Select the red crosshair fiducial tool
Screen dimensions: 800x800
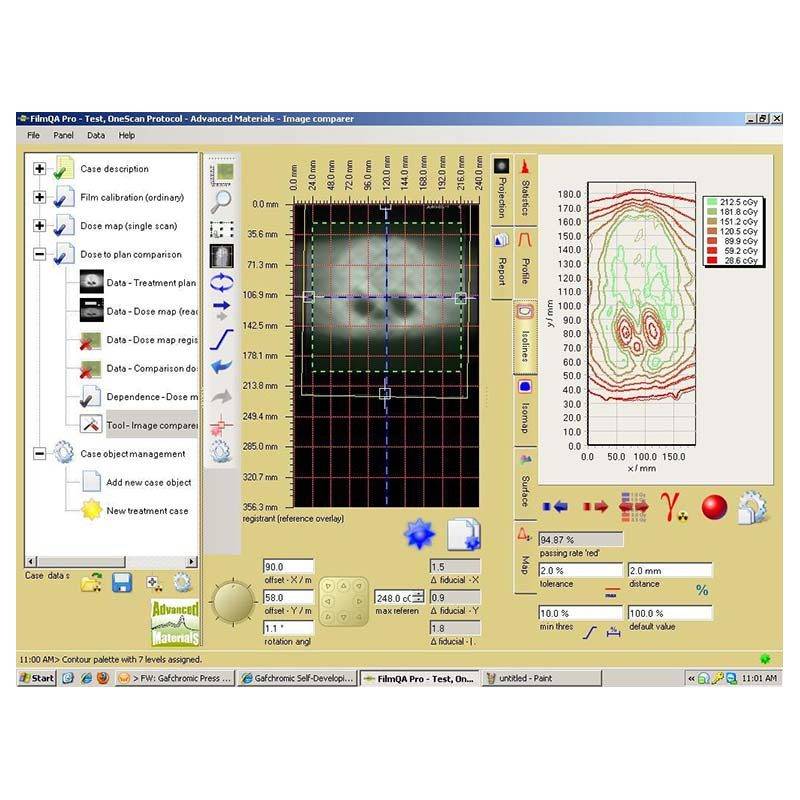220,424
